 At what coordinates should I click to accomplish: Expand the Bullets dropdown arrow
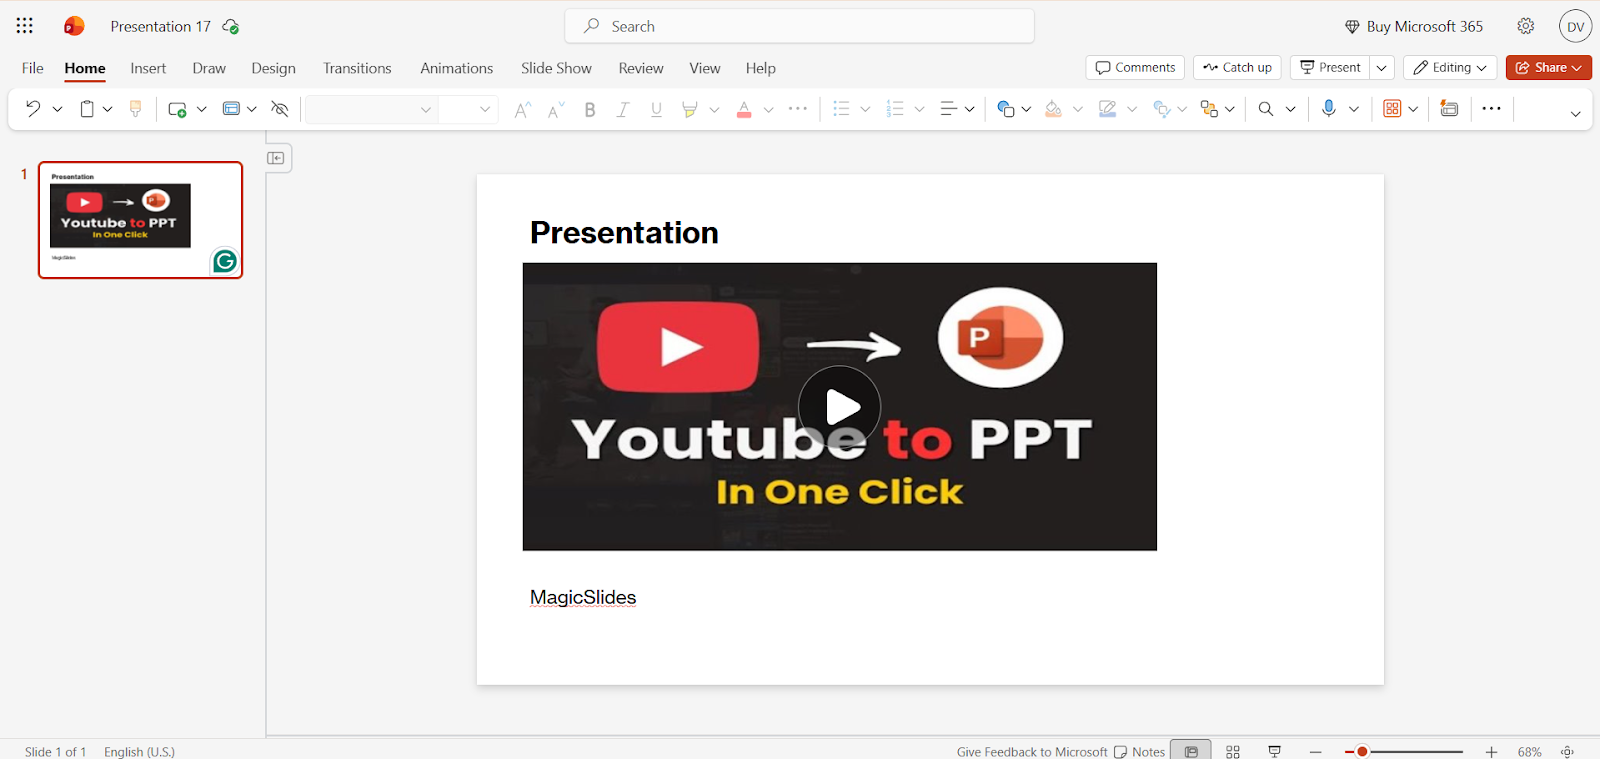(x=865, y=109)
